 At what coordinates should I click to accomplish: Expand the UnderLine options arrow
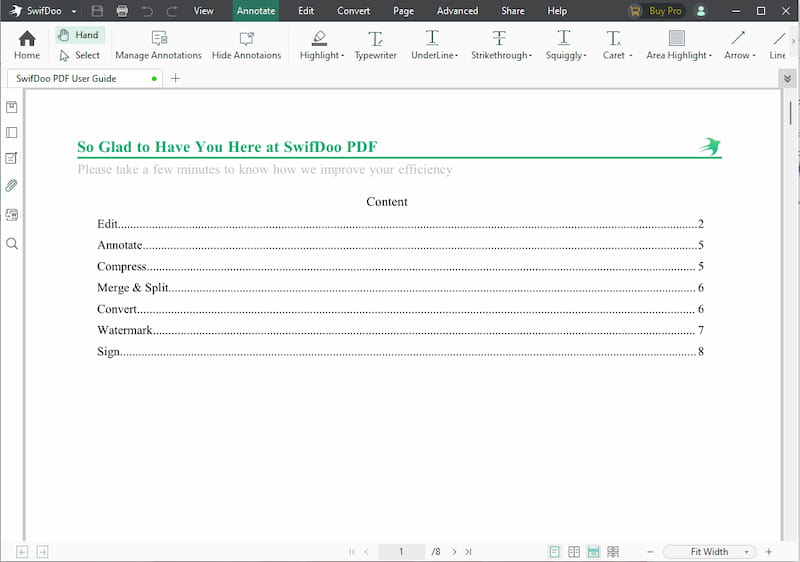pos(457,55)
